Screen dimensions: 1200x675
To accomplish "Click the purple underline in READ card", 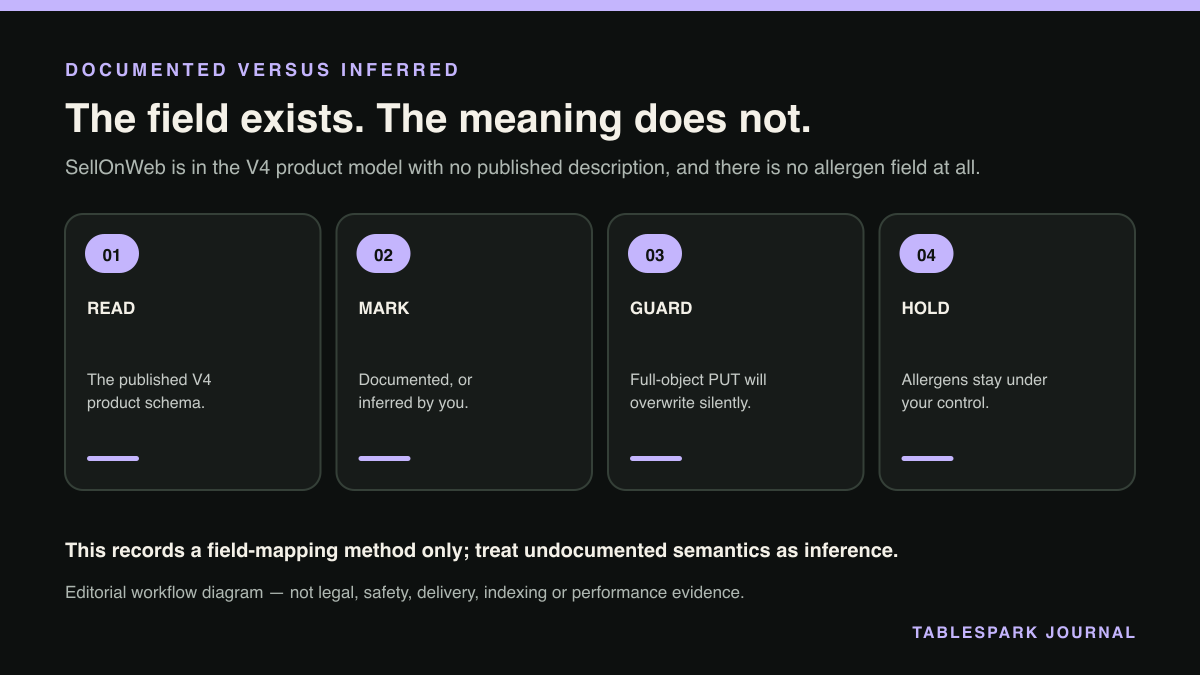I will pos(113,458).
